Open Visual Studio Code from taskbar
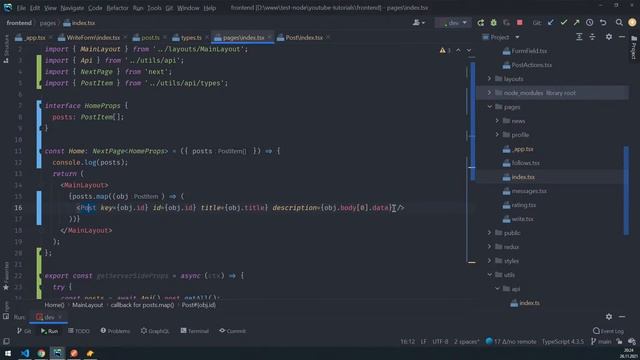Viewport: 640px width, 360px height. tap(24, 353)
